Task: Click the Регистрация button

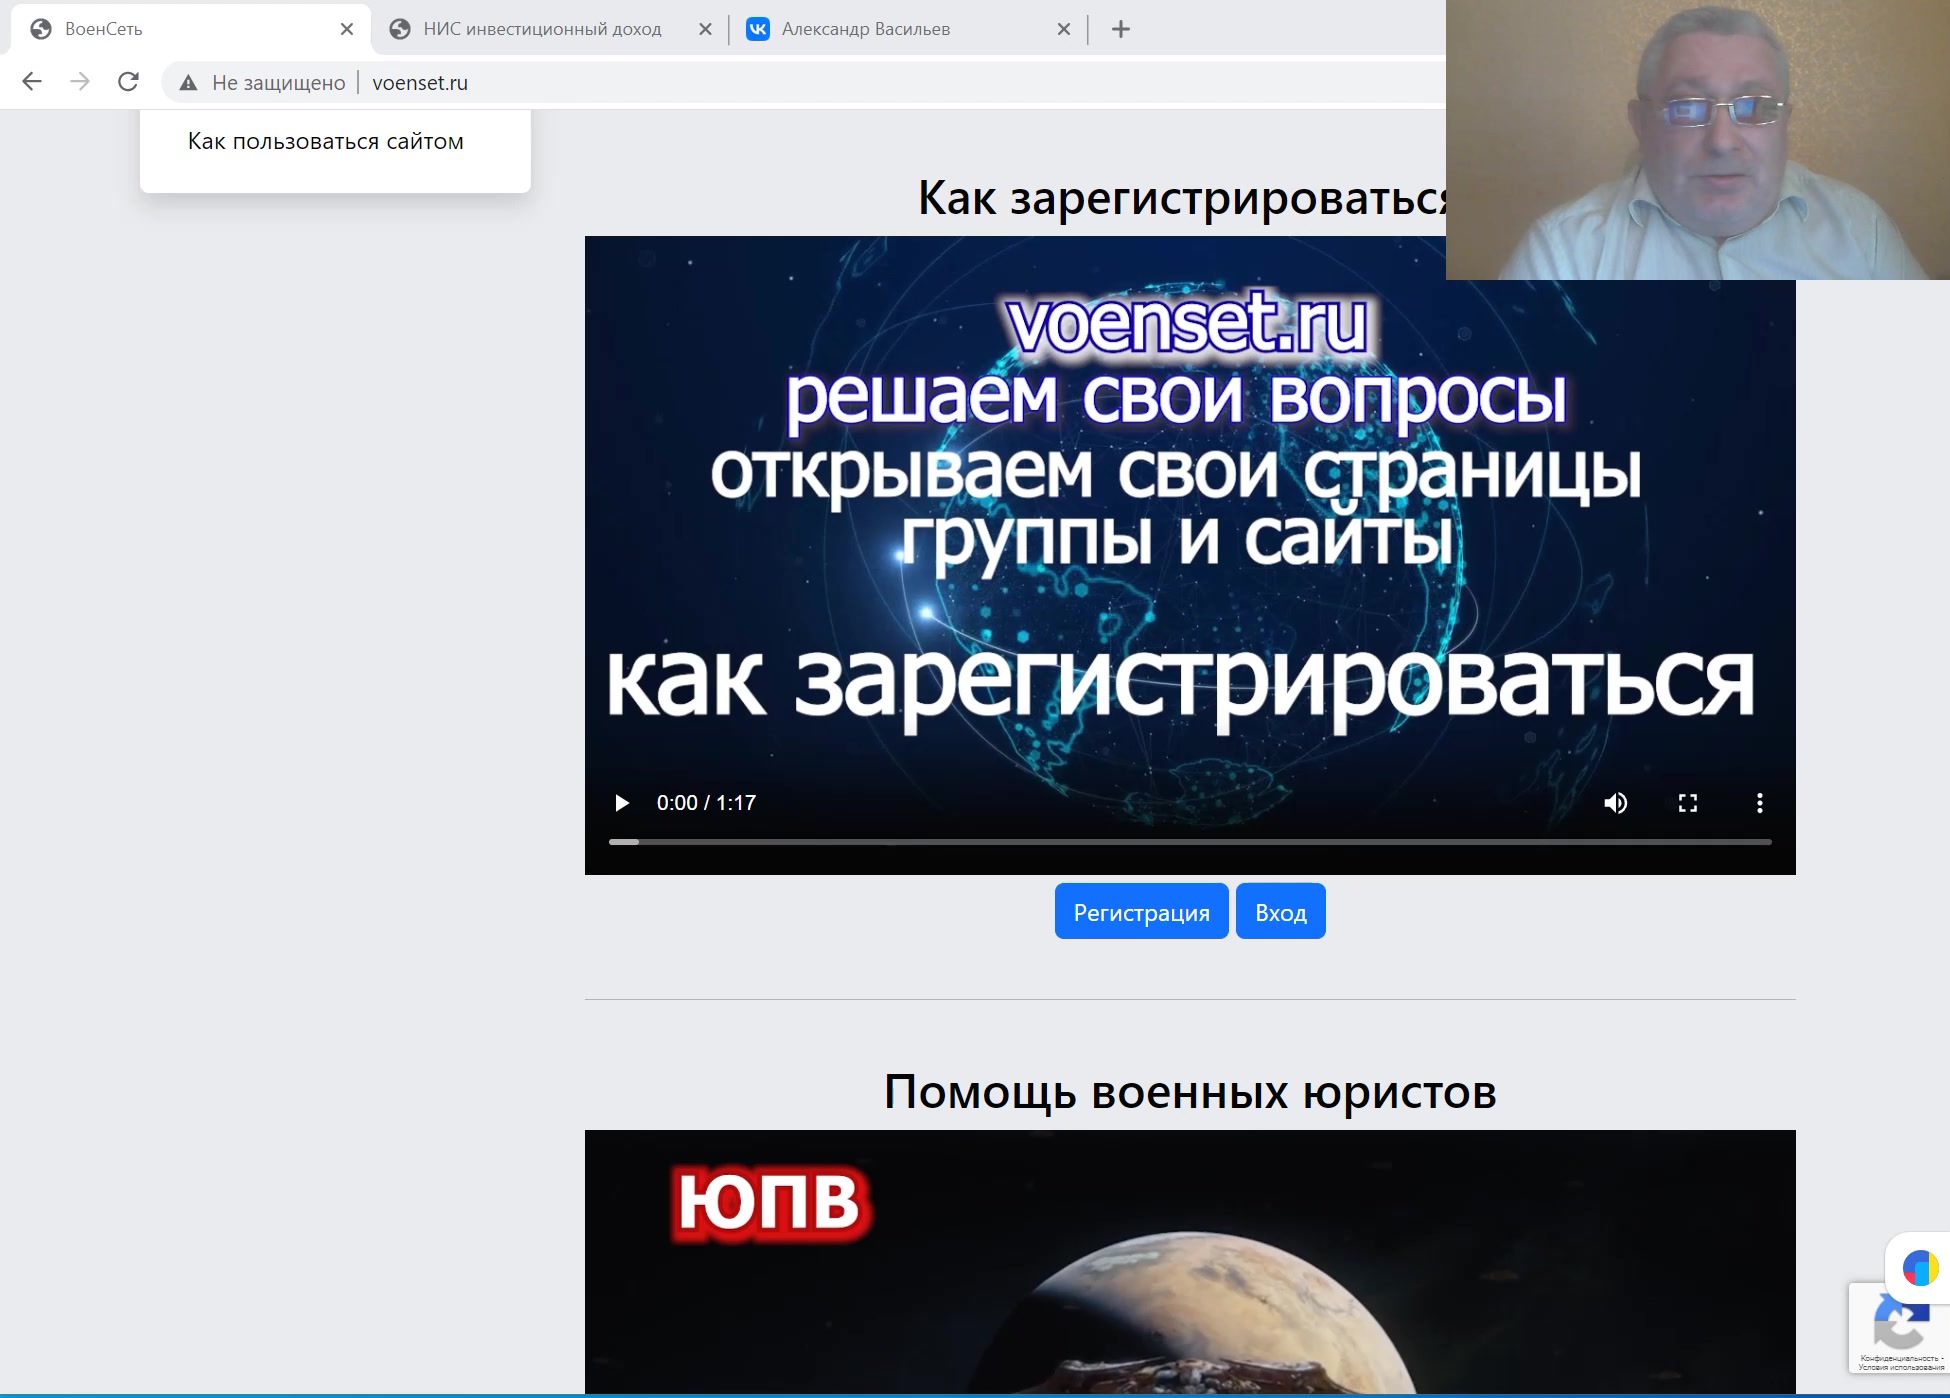Action: point(1141,911)
